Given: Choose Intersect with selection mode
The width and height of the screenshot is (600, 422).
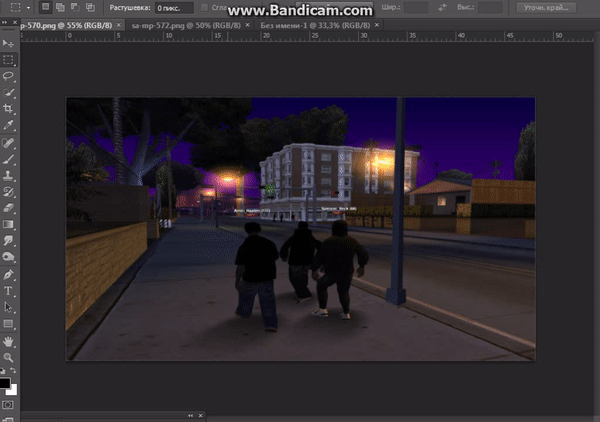Looking at the screenshot, I should point(90,7).
